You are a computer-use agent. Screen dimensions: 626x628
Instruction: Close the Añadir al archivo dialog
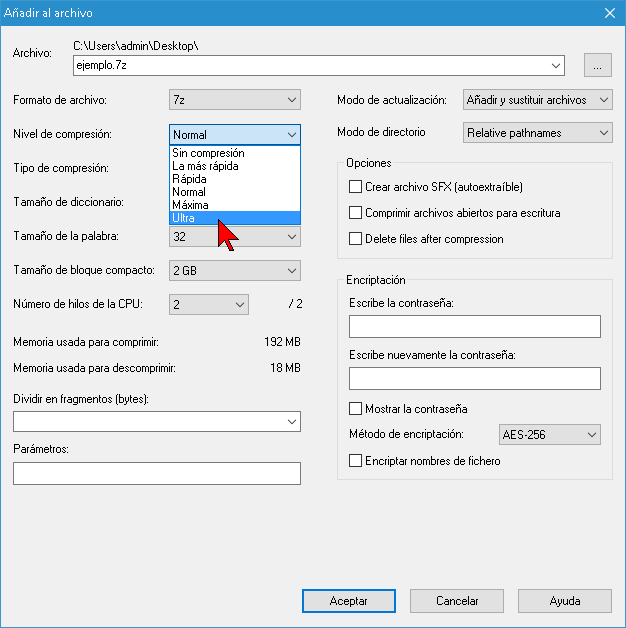[x=610, y=13]
